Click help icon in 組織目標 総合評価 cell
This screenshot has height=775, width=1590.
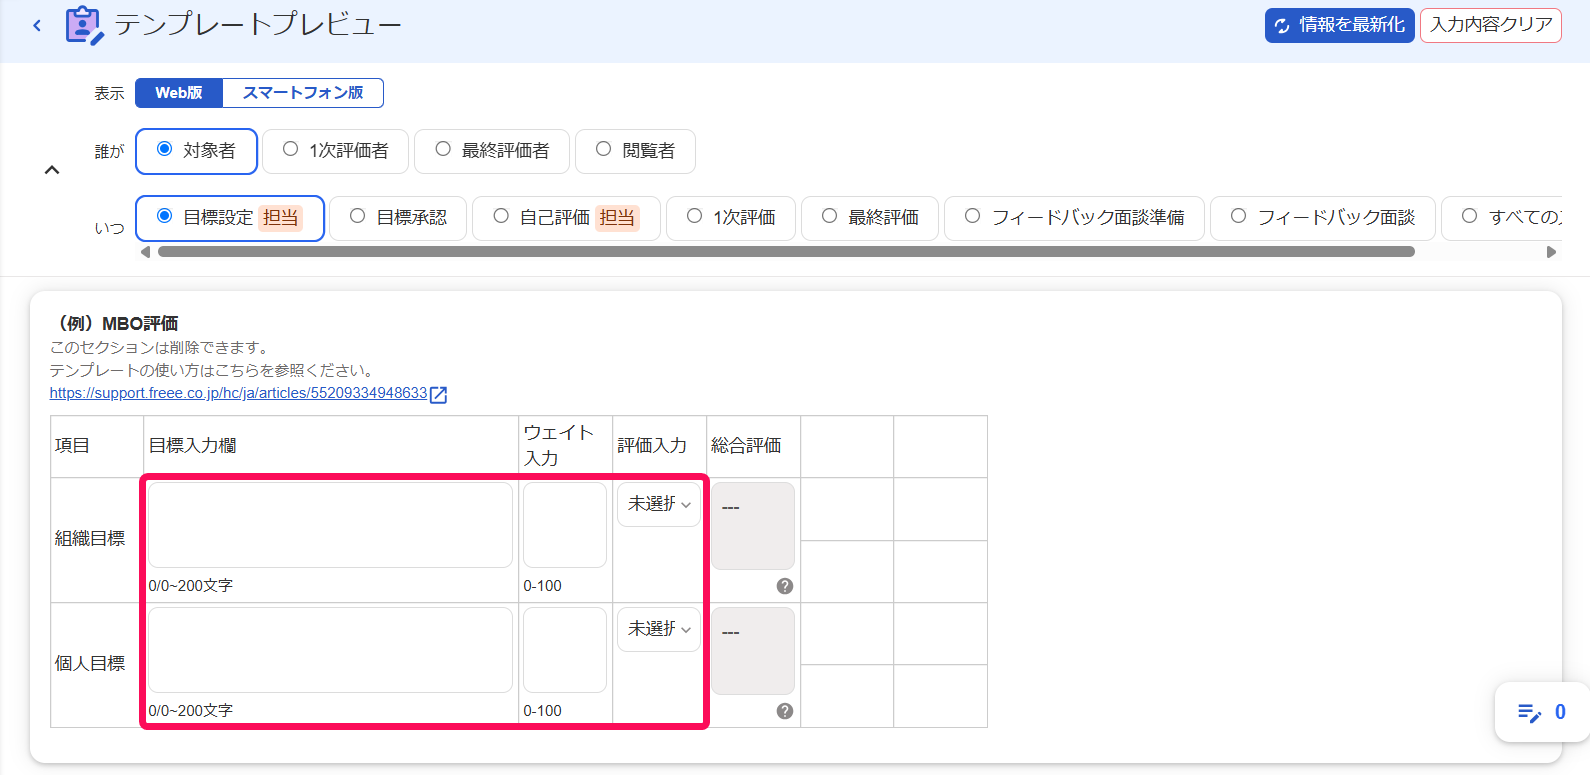coord(785,586)
